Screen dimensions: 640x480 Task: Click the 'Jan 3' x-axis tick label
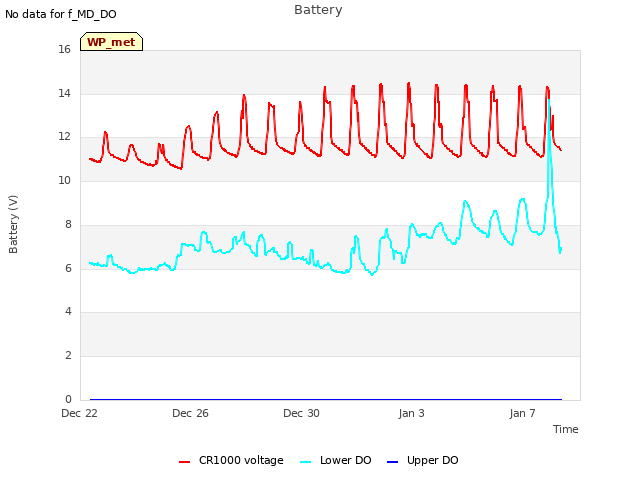click(411, 413)
